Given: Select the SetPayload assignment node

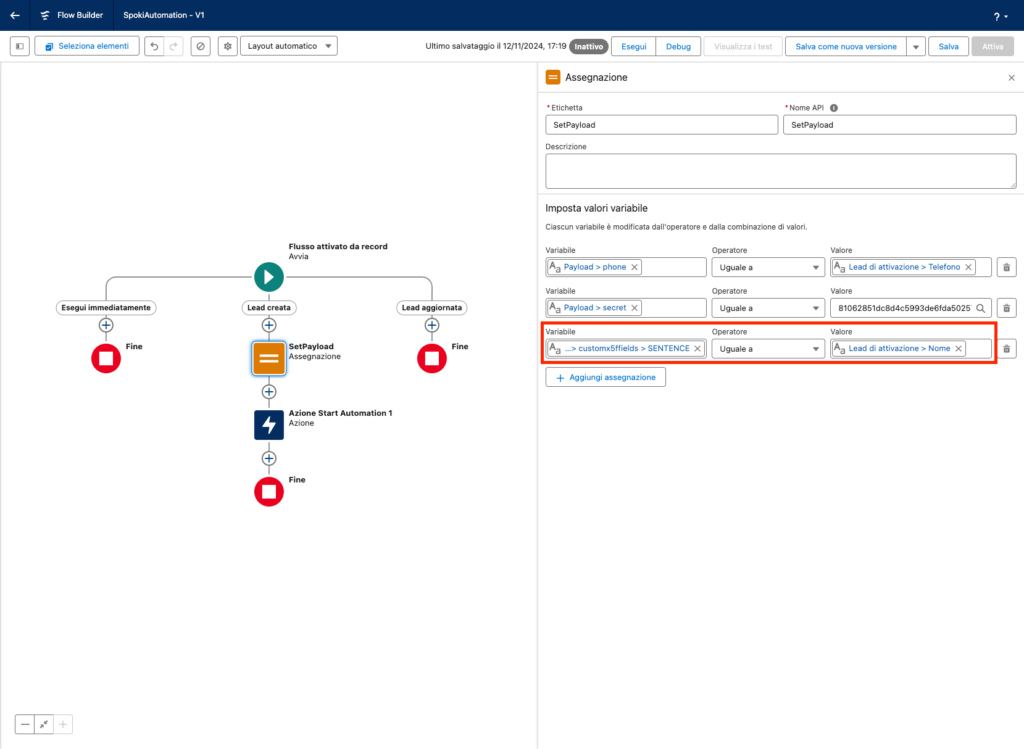Looking at the screenshot, I should click(268, 357).
